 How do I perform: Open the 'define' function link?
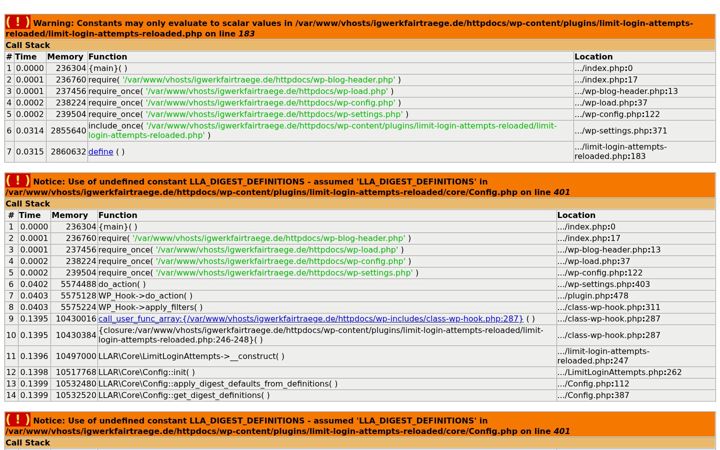tap(101, 152)
